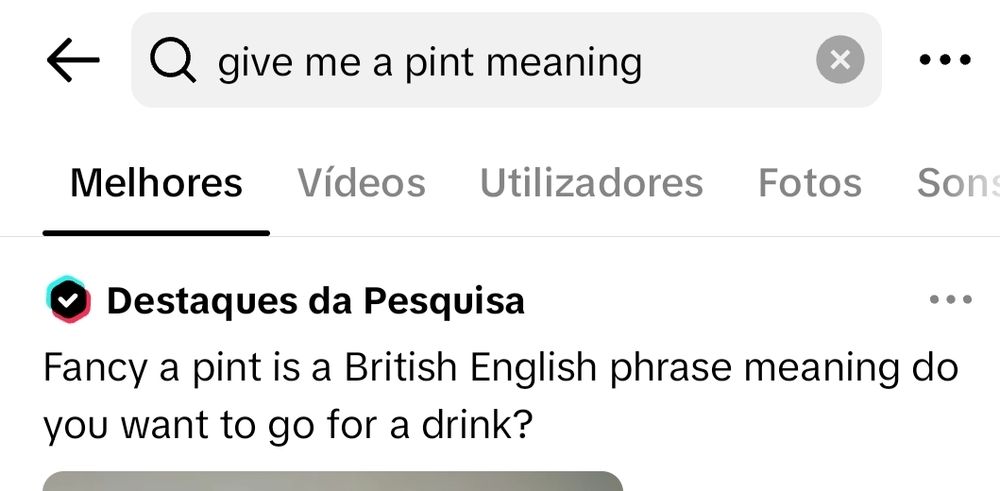Click the Destaques da Pesquisa heading
The width and height of the screenshot is (1000, 491).
coord(315,300)
